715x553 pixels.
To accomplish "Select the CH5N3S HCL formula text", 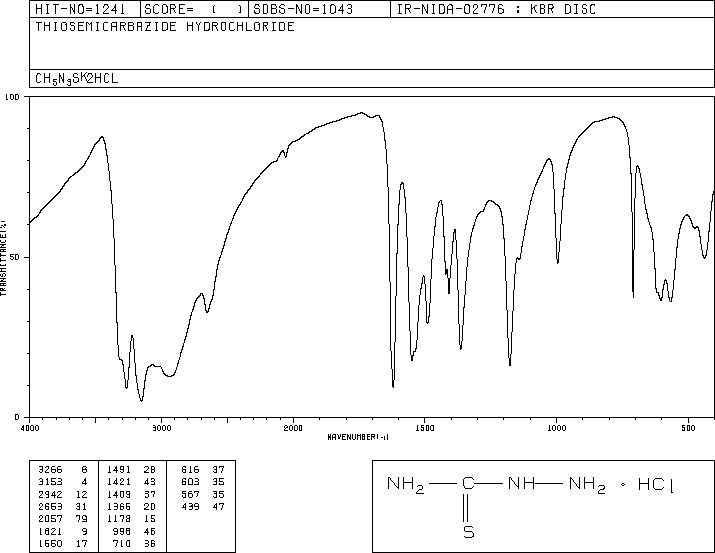I will coord(77,78).
